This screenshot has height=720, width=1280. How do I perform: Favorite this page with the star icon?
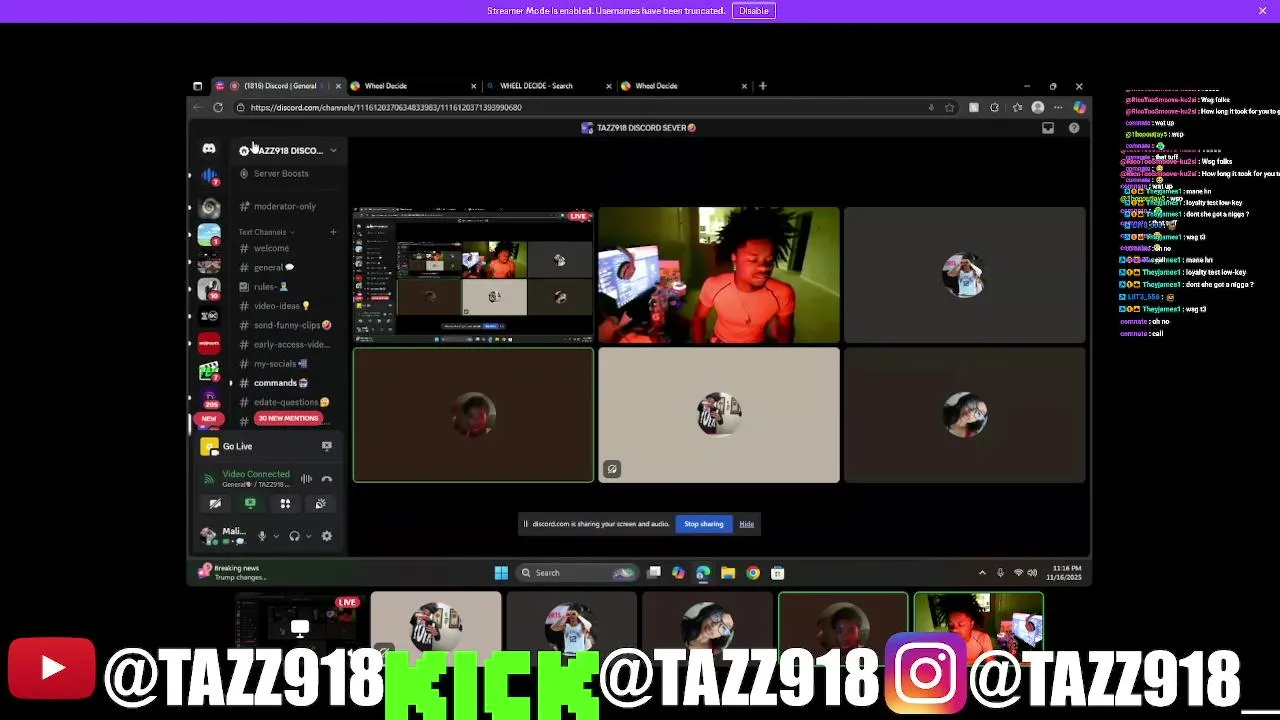click(x=949, y=107)
